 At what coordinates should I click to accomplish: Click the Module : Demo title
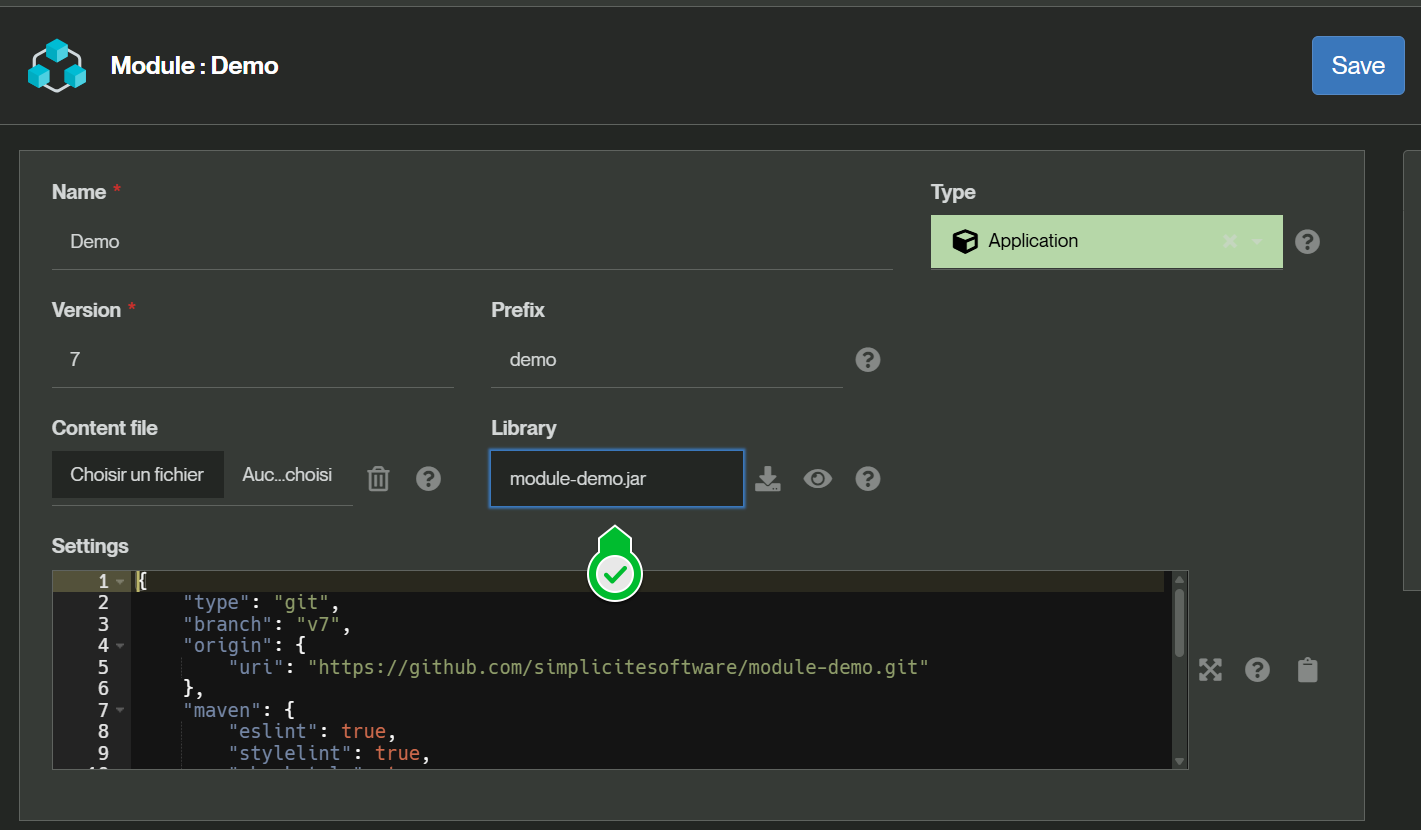195,66
